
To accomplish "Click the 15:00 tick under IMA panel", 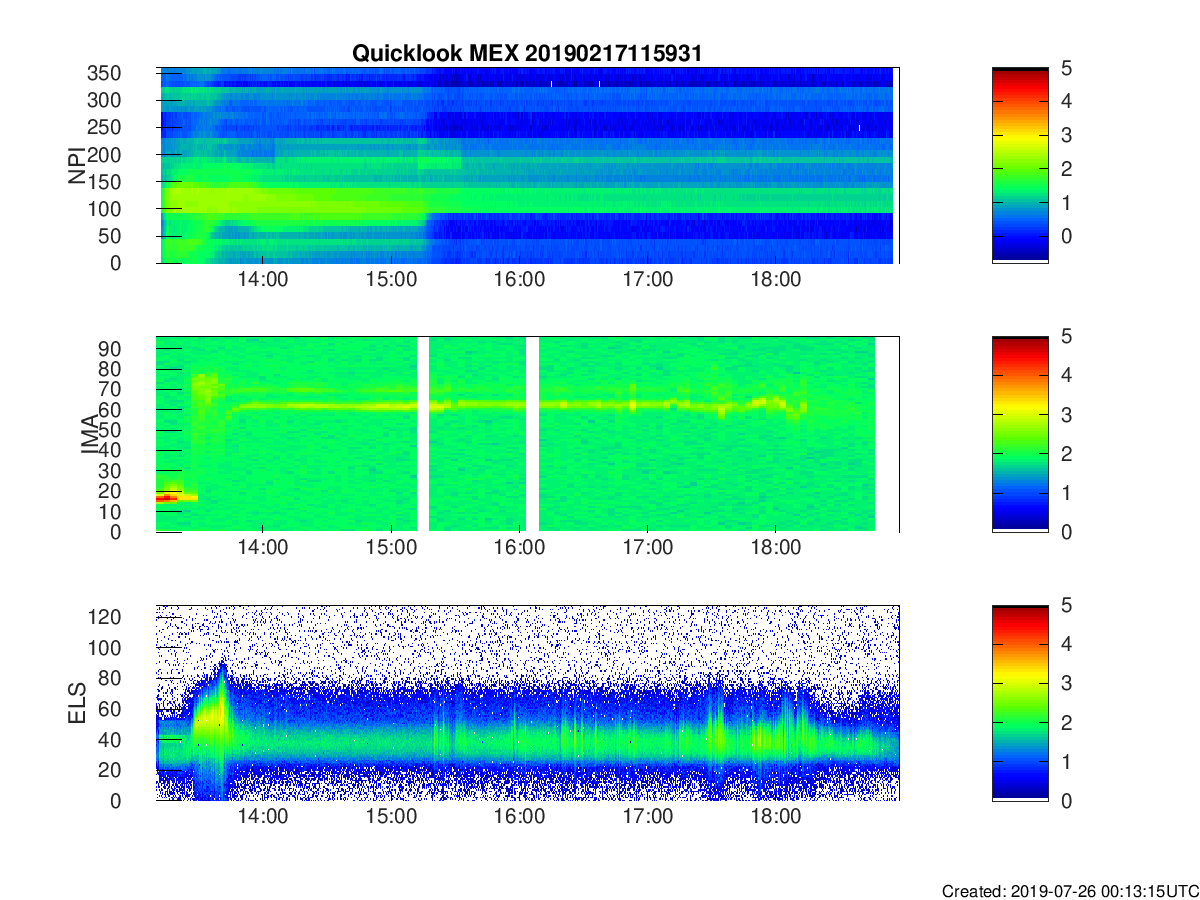I will (x=391, y=548).
